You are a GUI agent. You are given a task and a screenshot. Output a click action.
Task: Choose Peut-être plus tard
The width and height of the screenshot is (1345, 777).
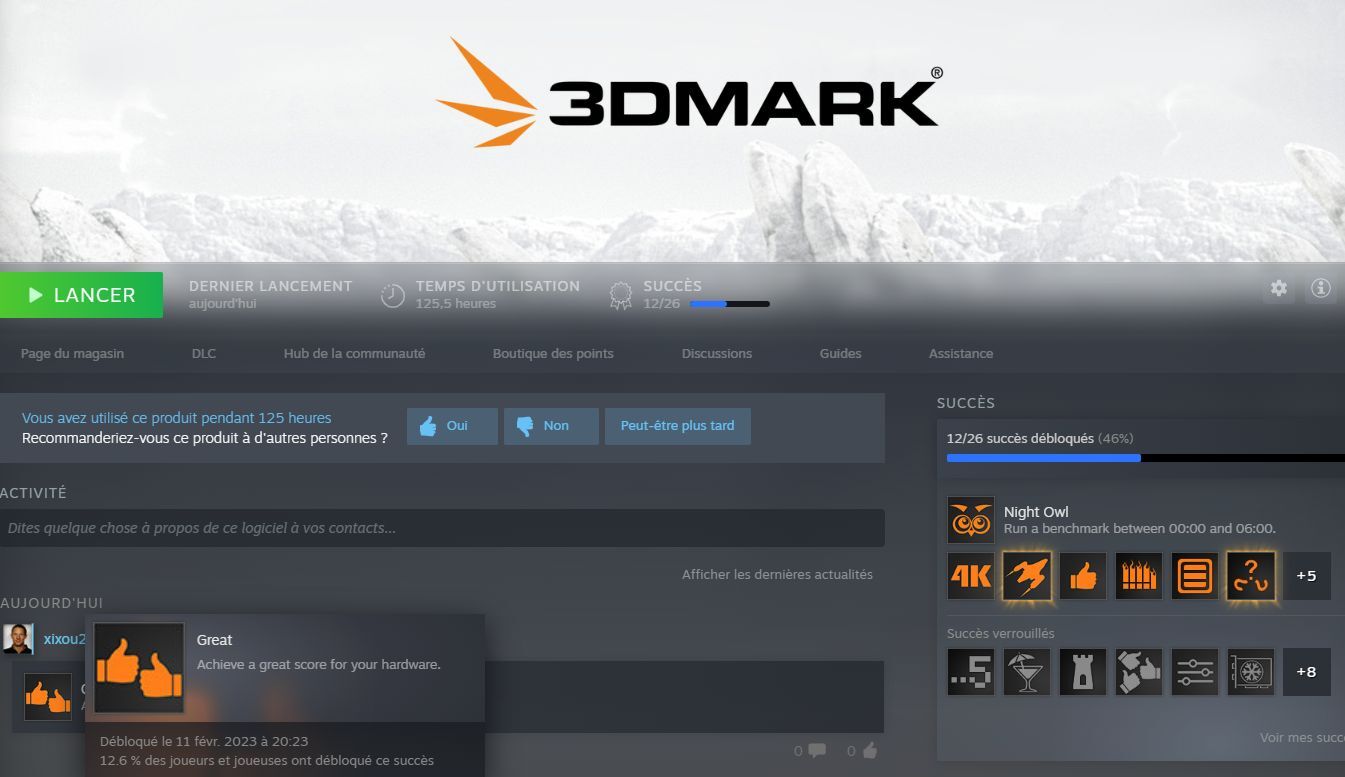(678, 426)
